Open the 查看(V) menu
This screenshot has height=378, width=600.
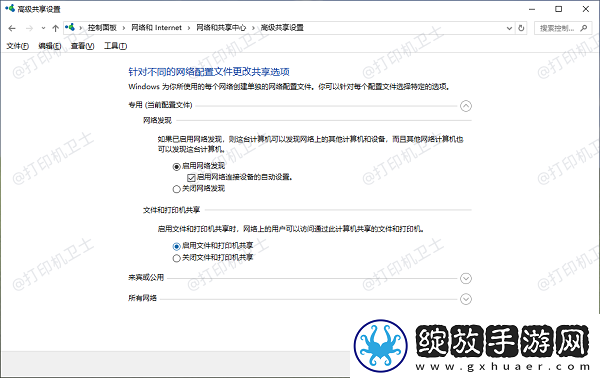[82, 46]
